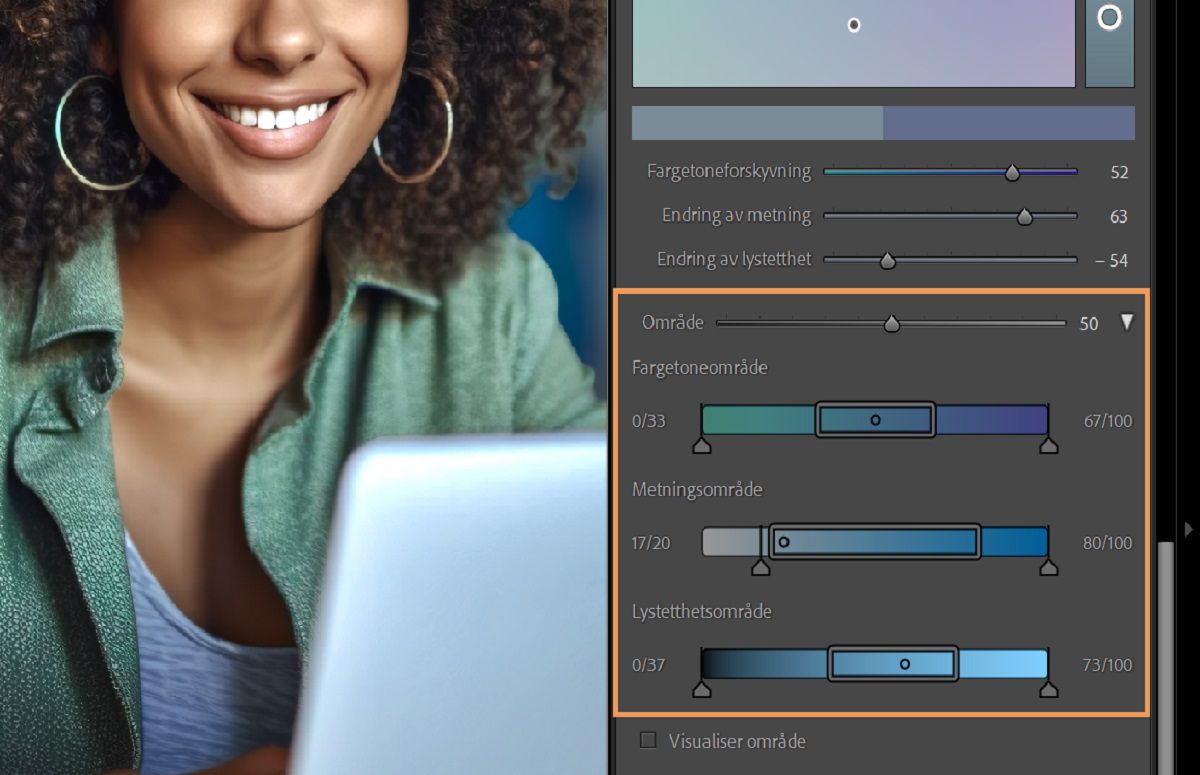
Task: Click the left before-color preview swatch
Action: click(x=757, y=123)
